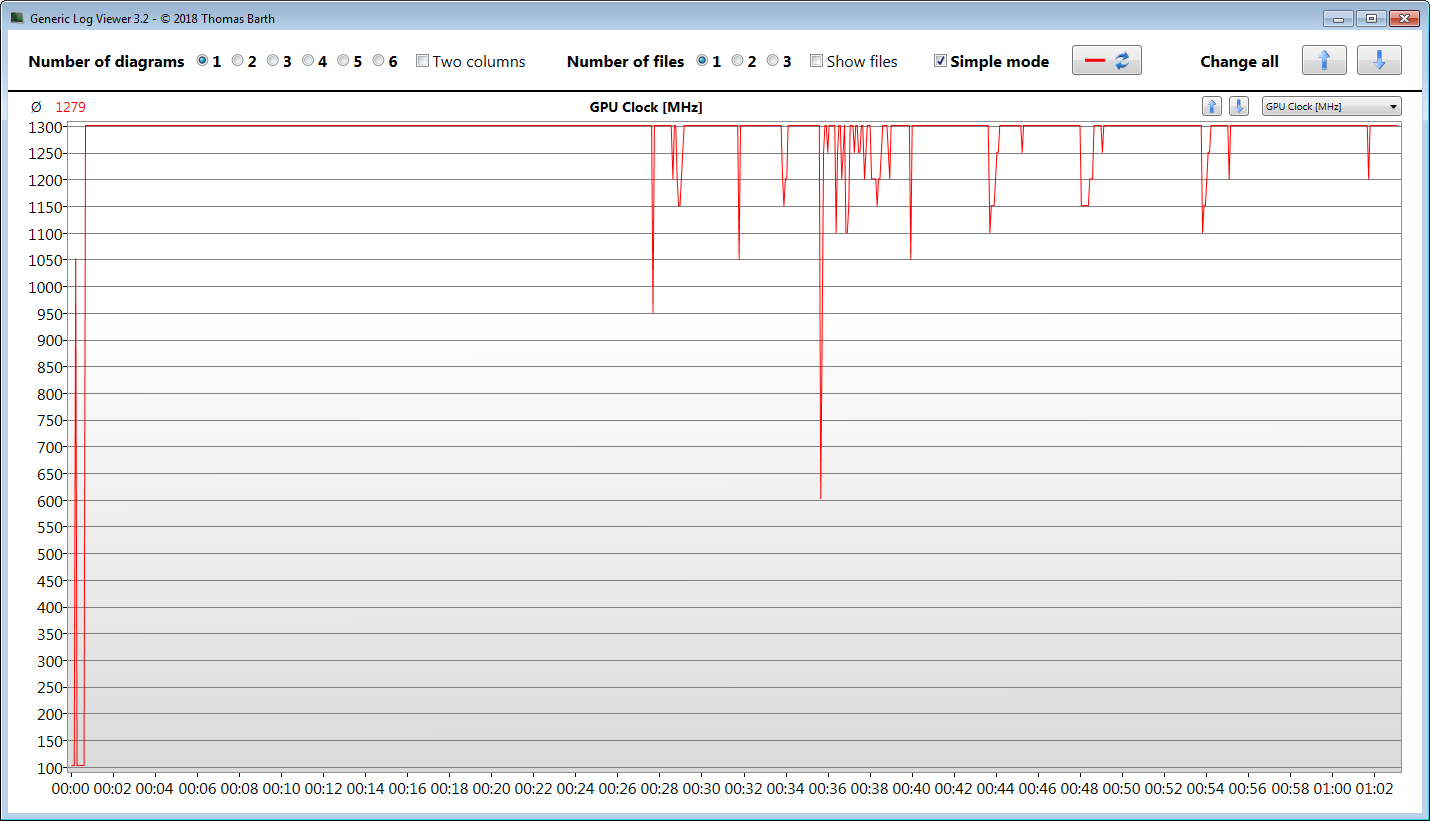Set number of diagrams to 5

point(343,61)
